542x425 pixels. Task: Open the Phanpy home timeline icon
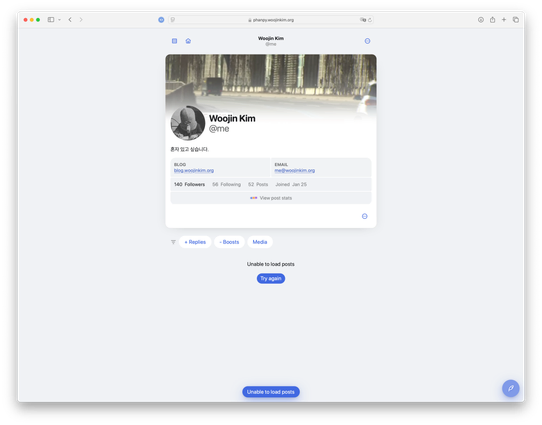(188, 41)
